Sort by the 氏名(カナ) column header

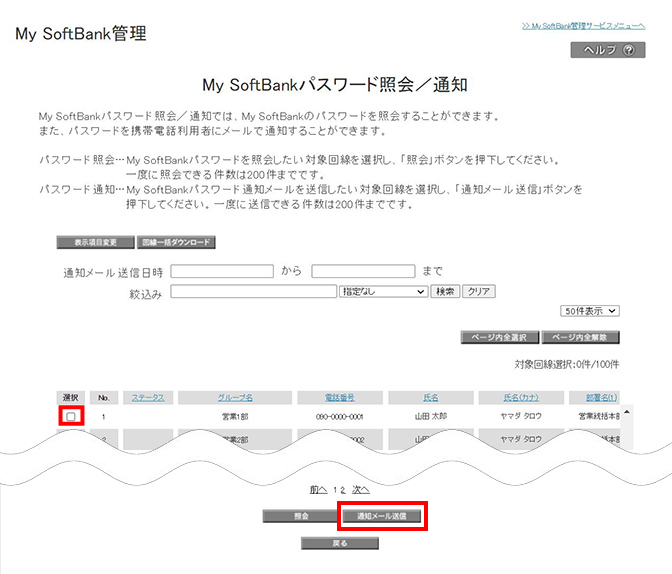click(x=521, y=398)
